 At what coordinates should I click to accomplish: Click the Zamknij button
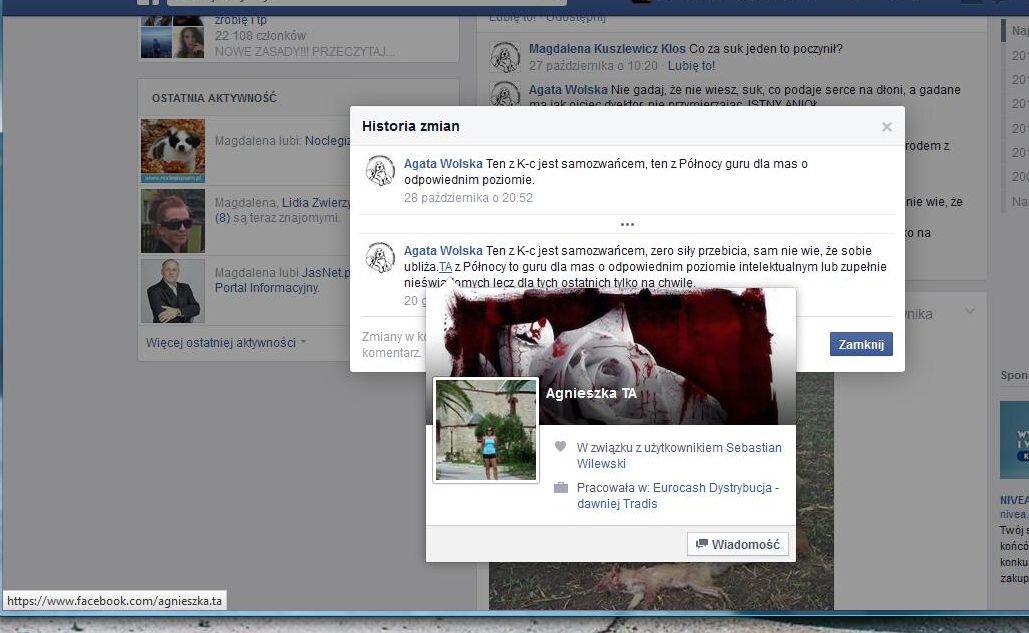(860, 344)
